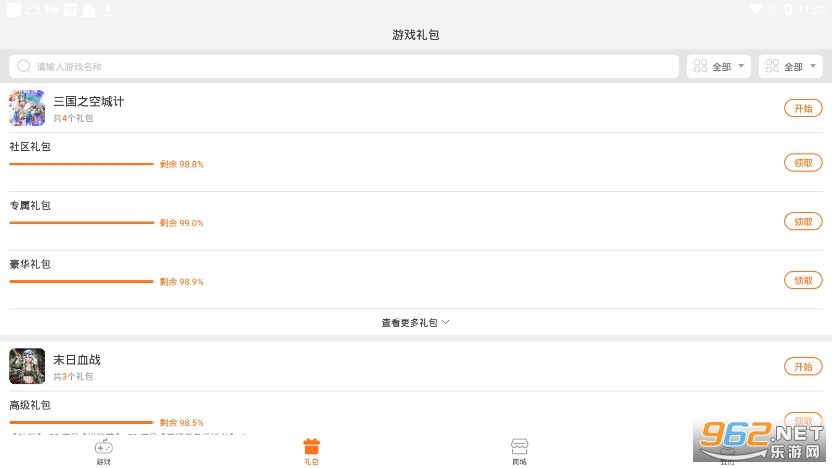Image resolution: width=832 pixels, height=468 pixels.
Task: Tap the 礼包 gift box icon
Action: (311, 448)
